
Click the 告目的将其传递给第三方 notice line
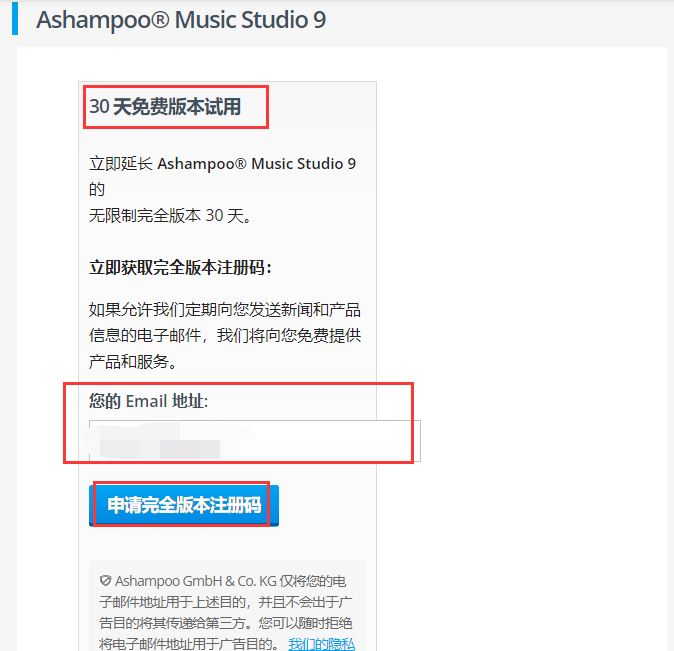[x=226, y=623]
